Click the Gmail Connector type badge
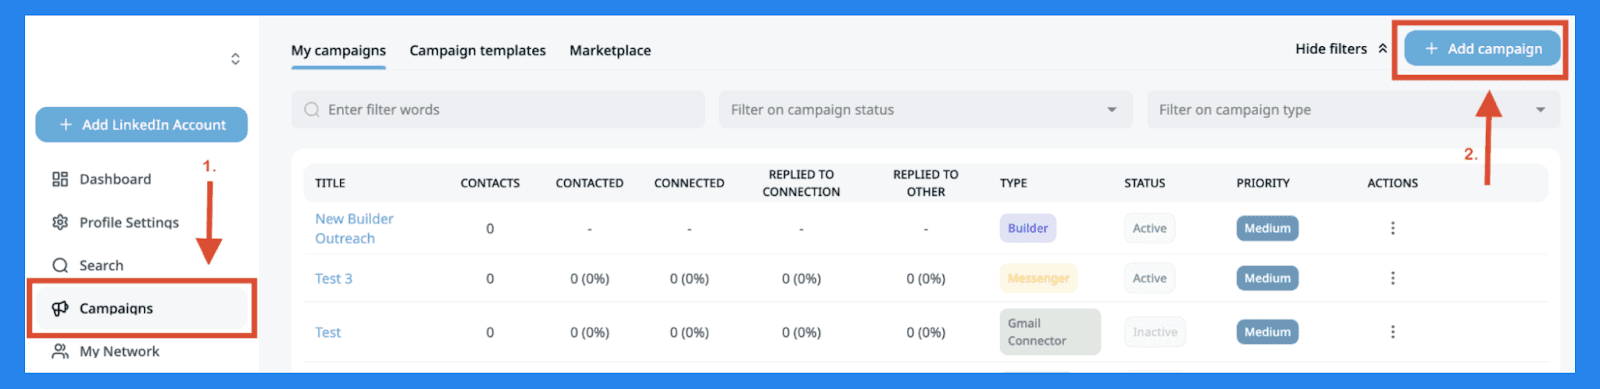1600x389 pixels. [1050, 332]
